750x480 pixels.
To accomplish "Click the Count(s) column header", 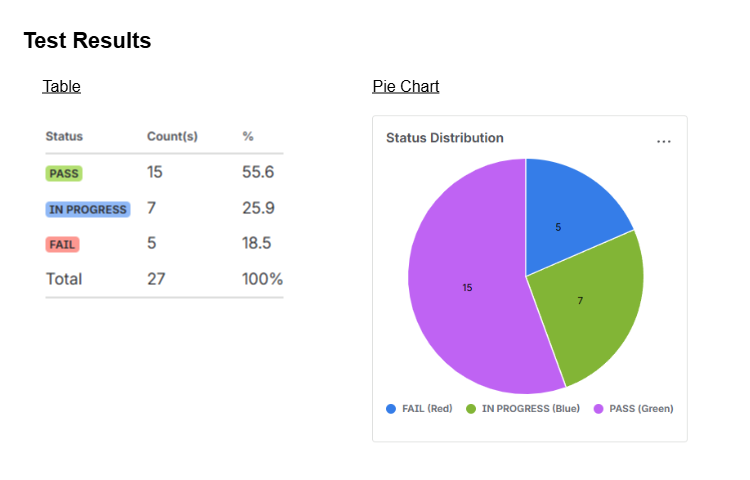I will [x=172, y=136].
